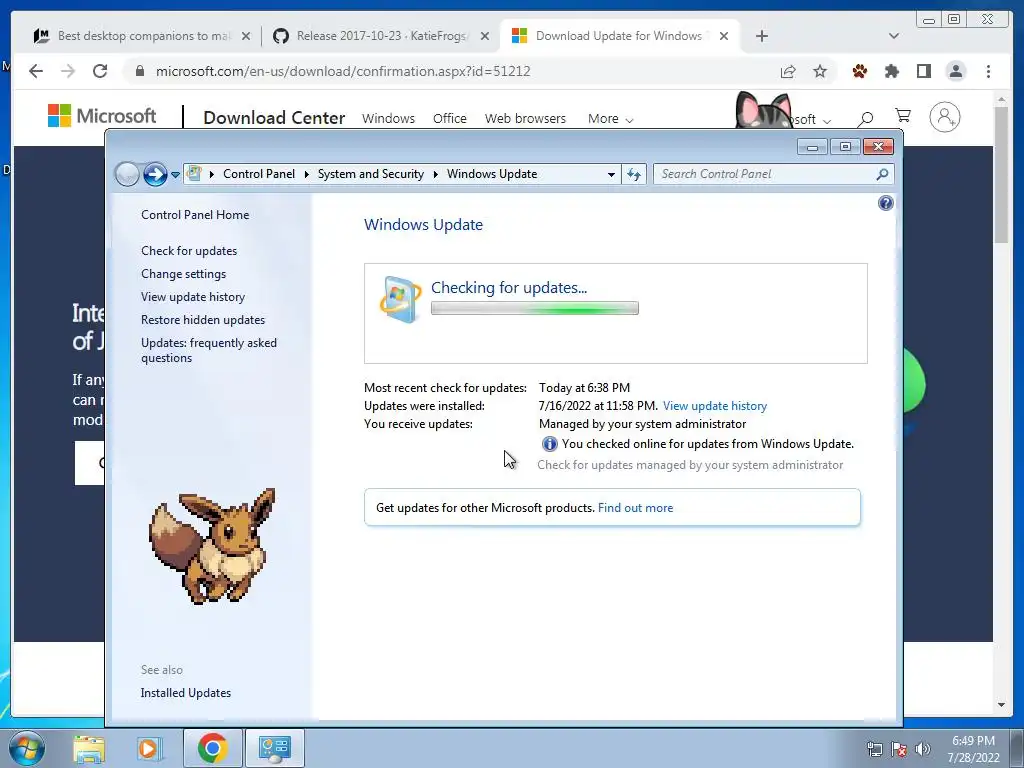Open Windows Update help icon

click(886, 203)
